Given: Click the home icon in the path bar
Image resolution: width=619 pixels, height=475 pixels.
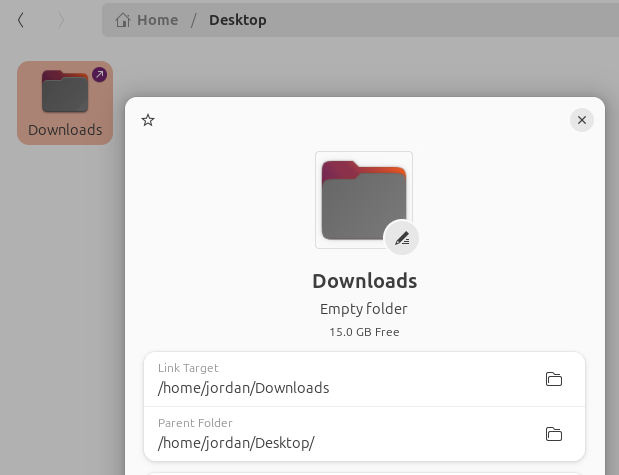Looking at the screenshot, I should [123, 20].
